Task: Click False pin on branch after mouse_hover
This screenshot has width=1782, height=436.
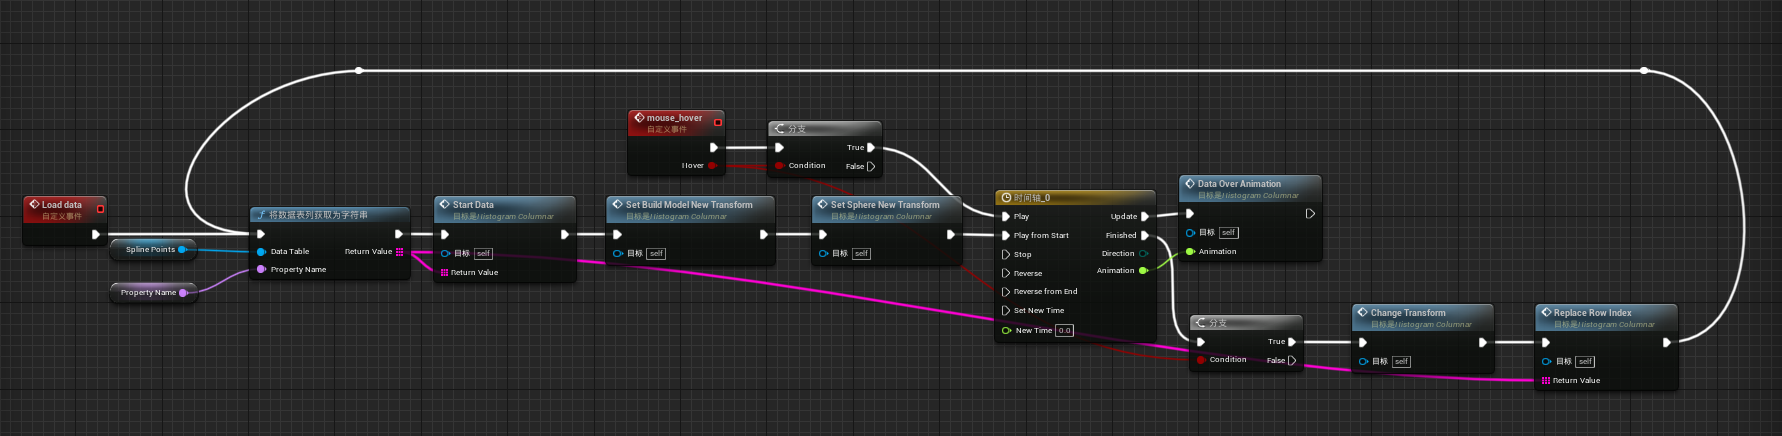Action: tap(871, 166)
